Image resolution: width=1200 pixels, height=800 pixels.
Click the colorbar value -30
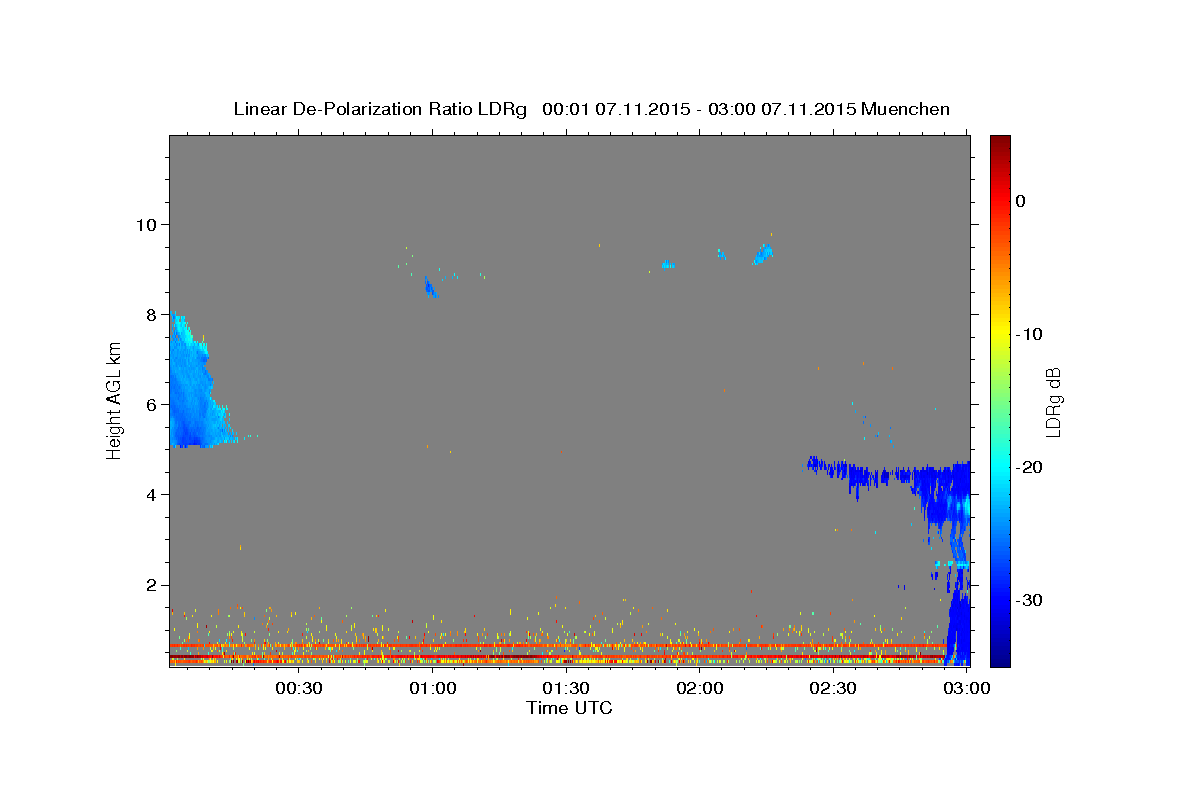(1030, 600)
